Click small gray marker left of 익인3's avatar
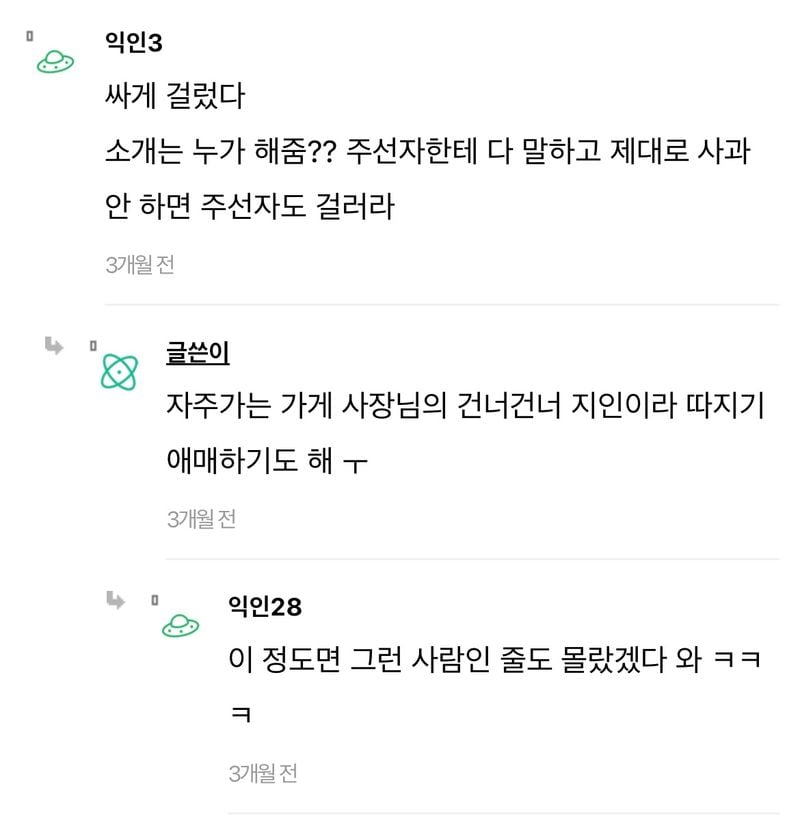The image size is (800, 816). pos(30,37)
